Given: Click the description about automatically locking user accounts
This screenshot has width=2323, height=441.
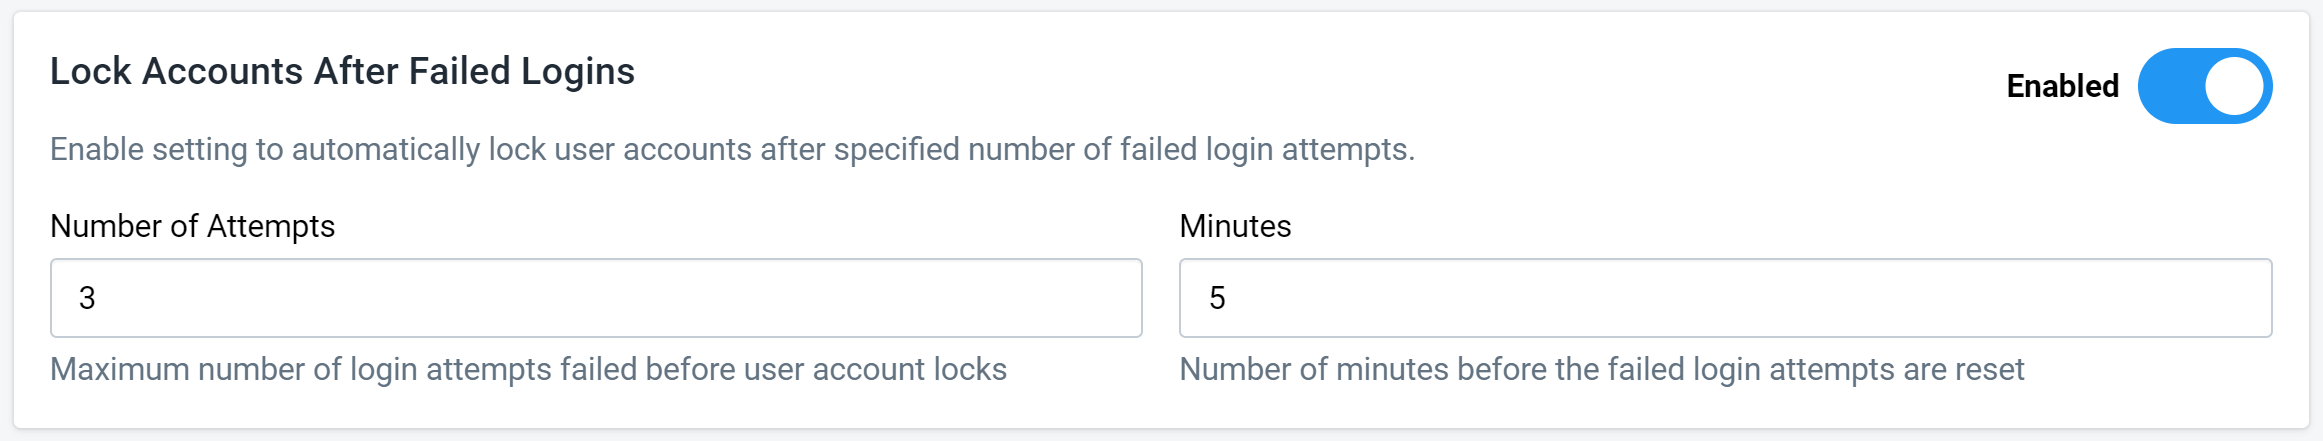Looking at the screenshot, I should [732, 150].
